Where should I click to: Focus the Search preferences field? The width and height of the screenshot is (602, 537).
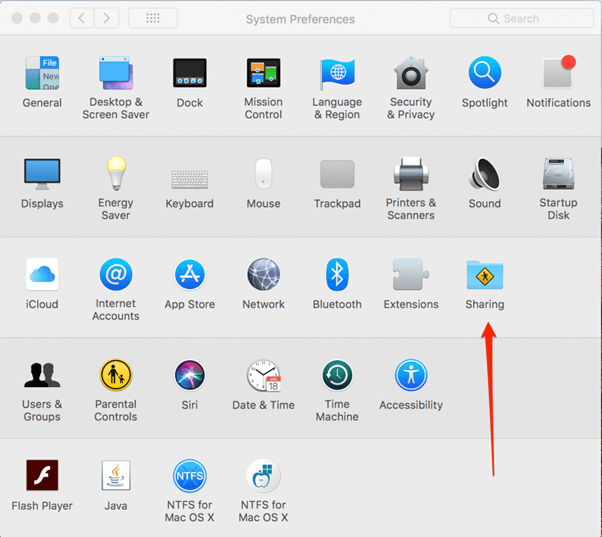pyautogui.click(x=521, y=18)
